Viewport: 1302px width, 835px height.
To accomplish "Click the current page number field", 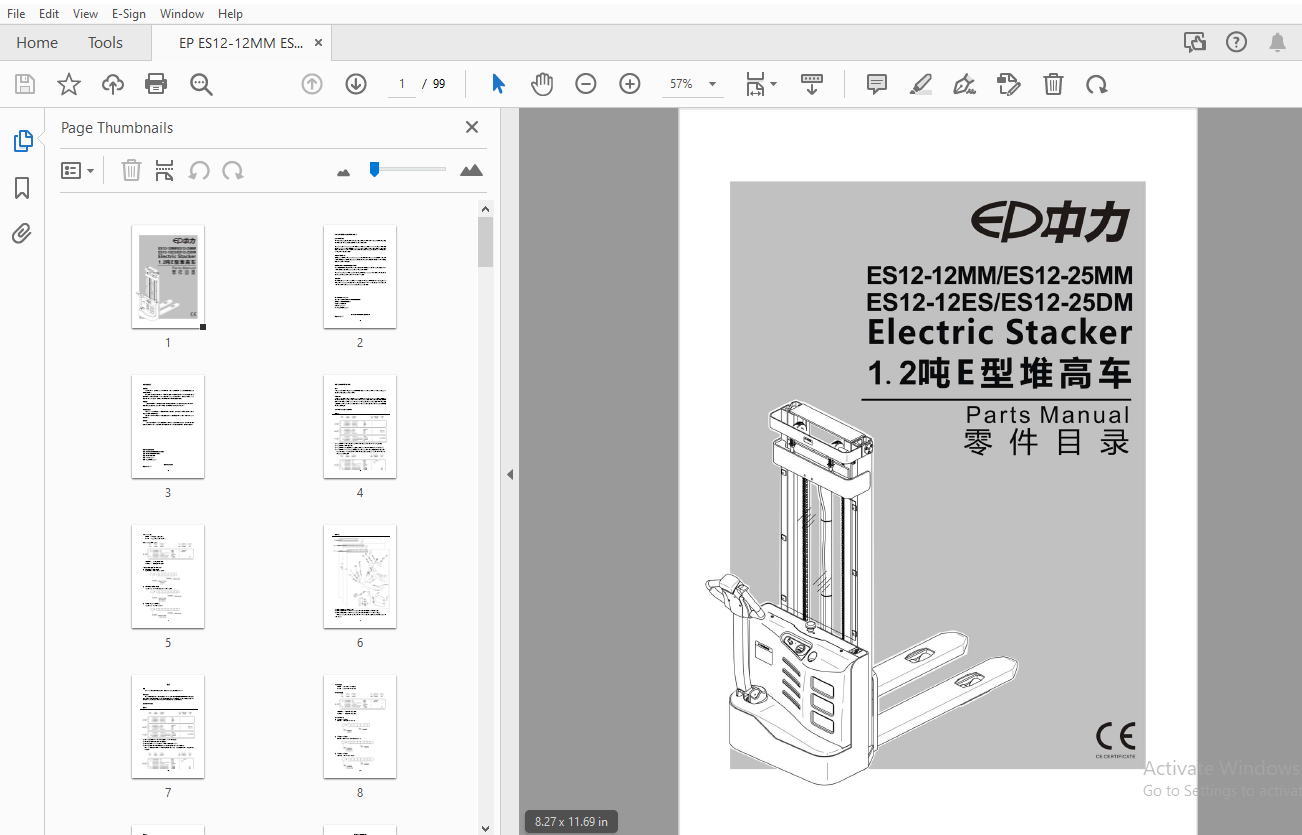I will [x=402, y=84].
